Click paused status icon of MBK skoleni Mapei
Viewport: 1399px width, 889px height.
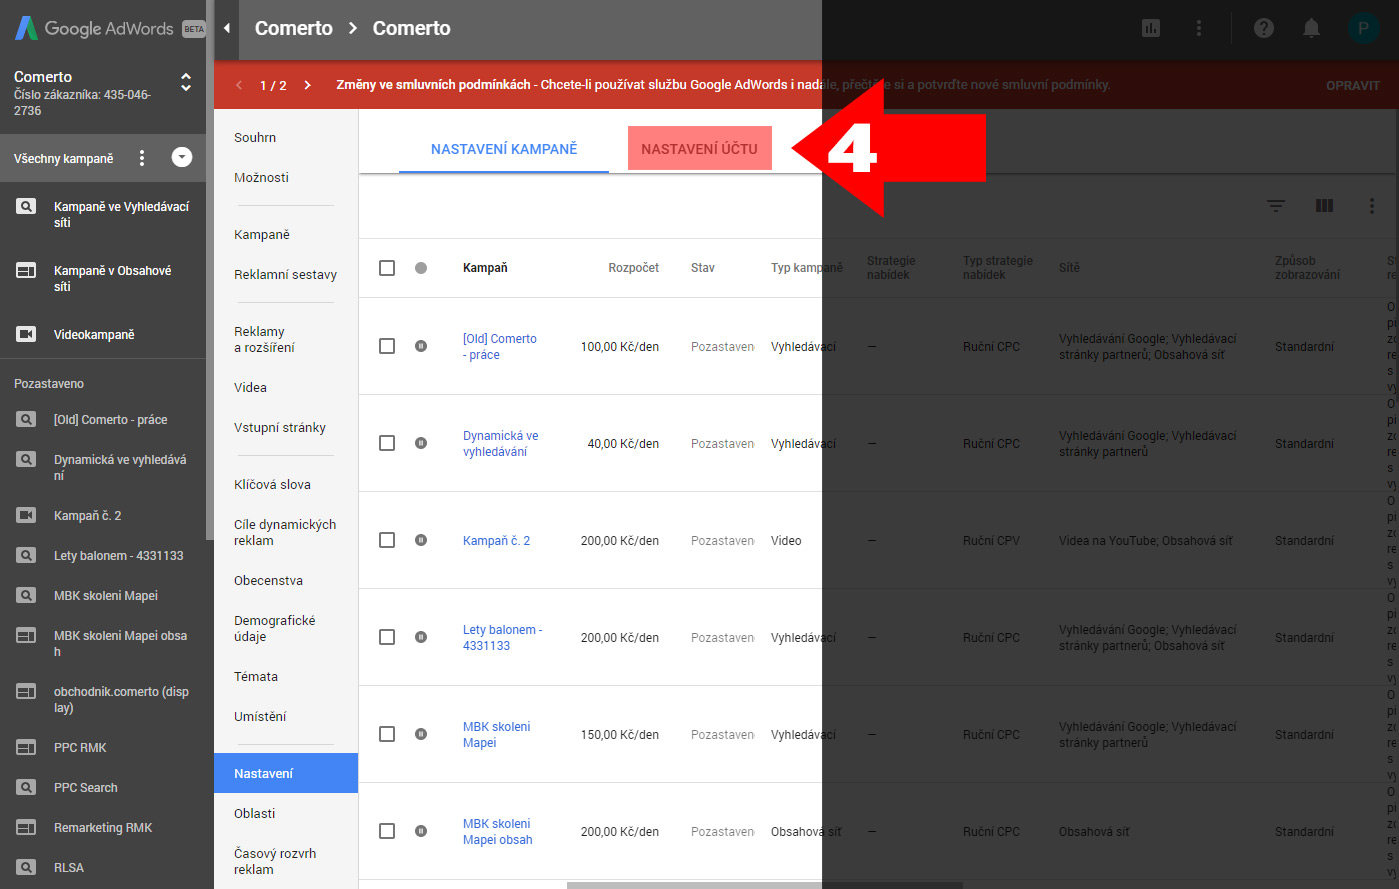(421, 734)
